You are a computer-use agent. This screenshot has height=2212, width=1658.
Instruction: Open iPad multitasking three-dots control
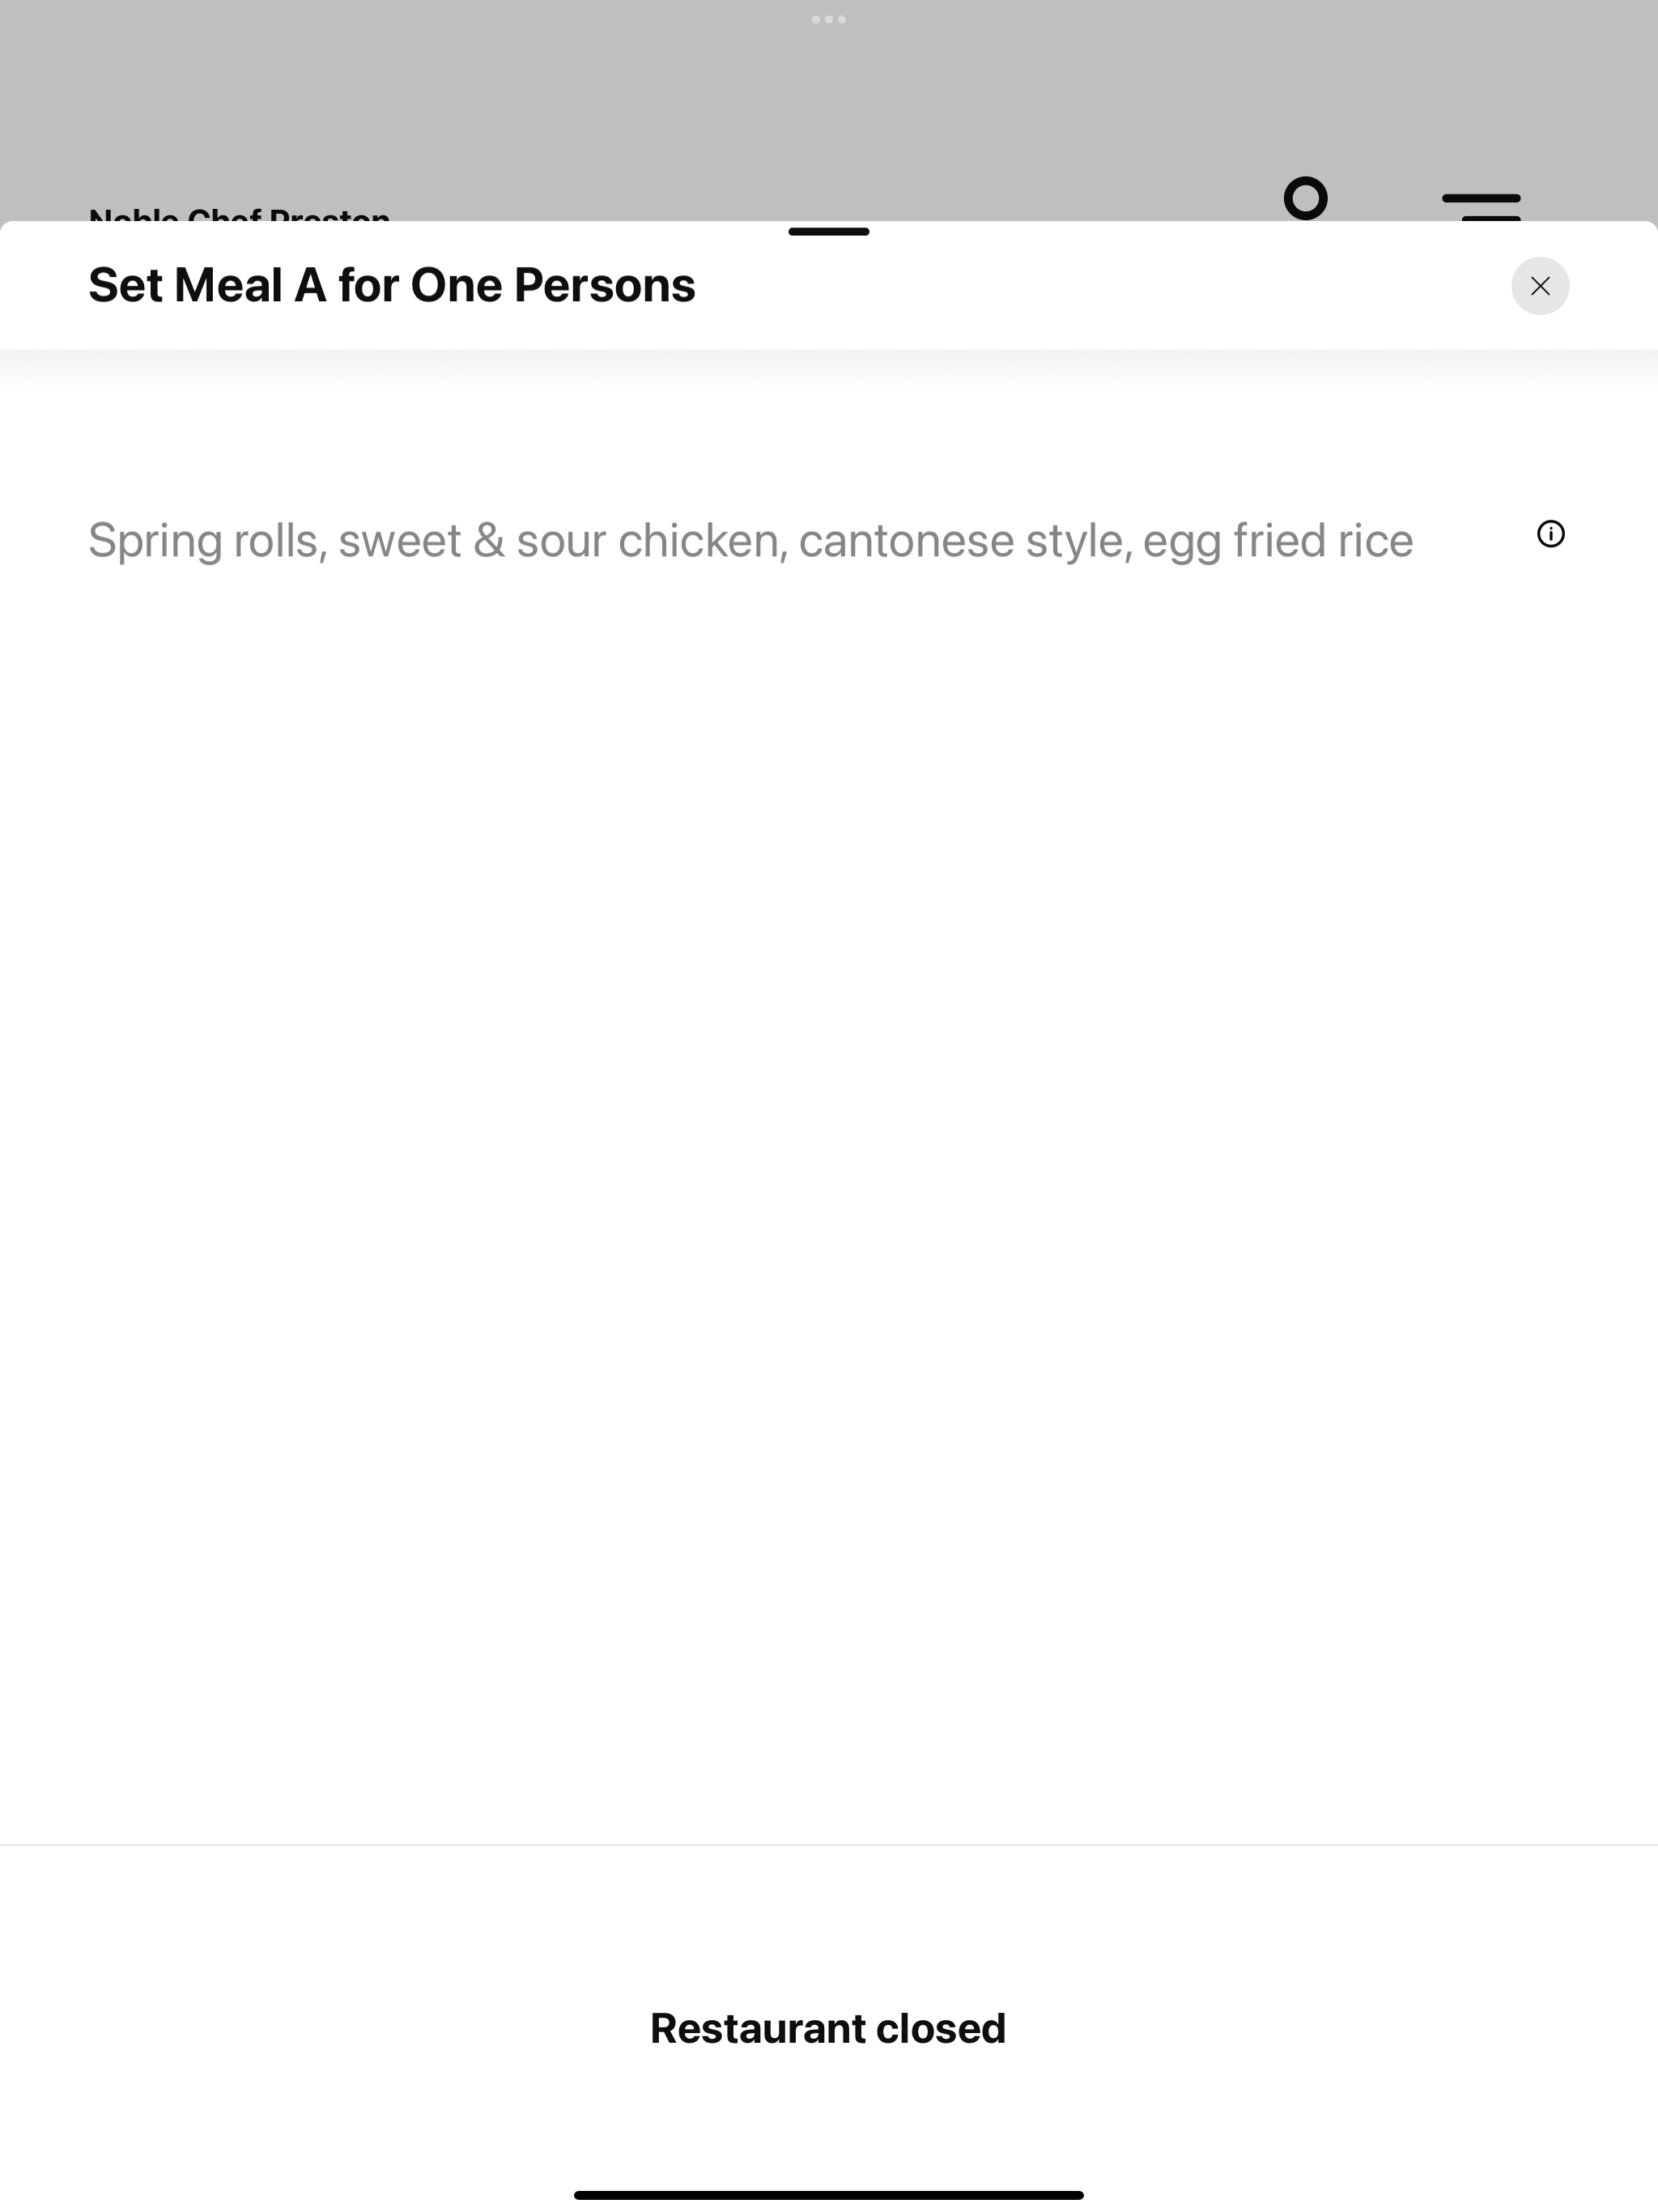[x=829, y=19]
